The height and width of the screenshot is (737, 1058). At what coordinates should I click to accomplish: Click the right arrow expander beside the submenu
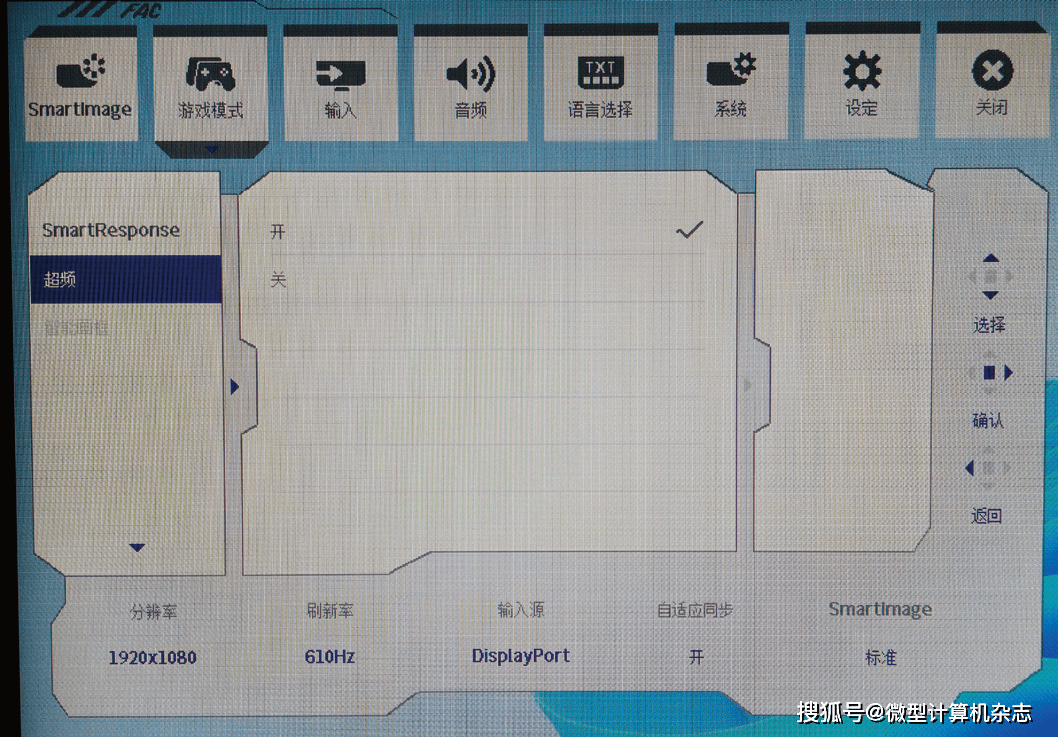point(234,386)
